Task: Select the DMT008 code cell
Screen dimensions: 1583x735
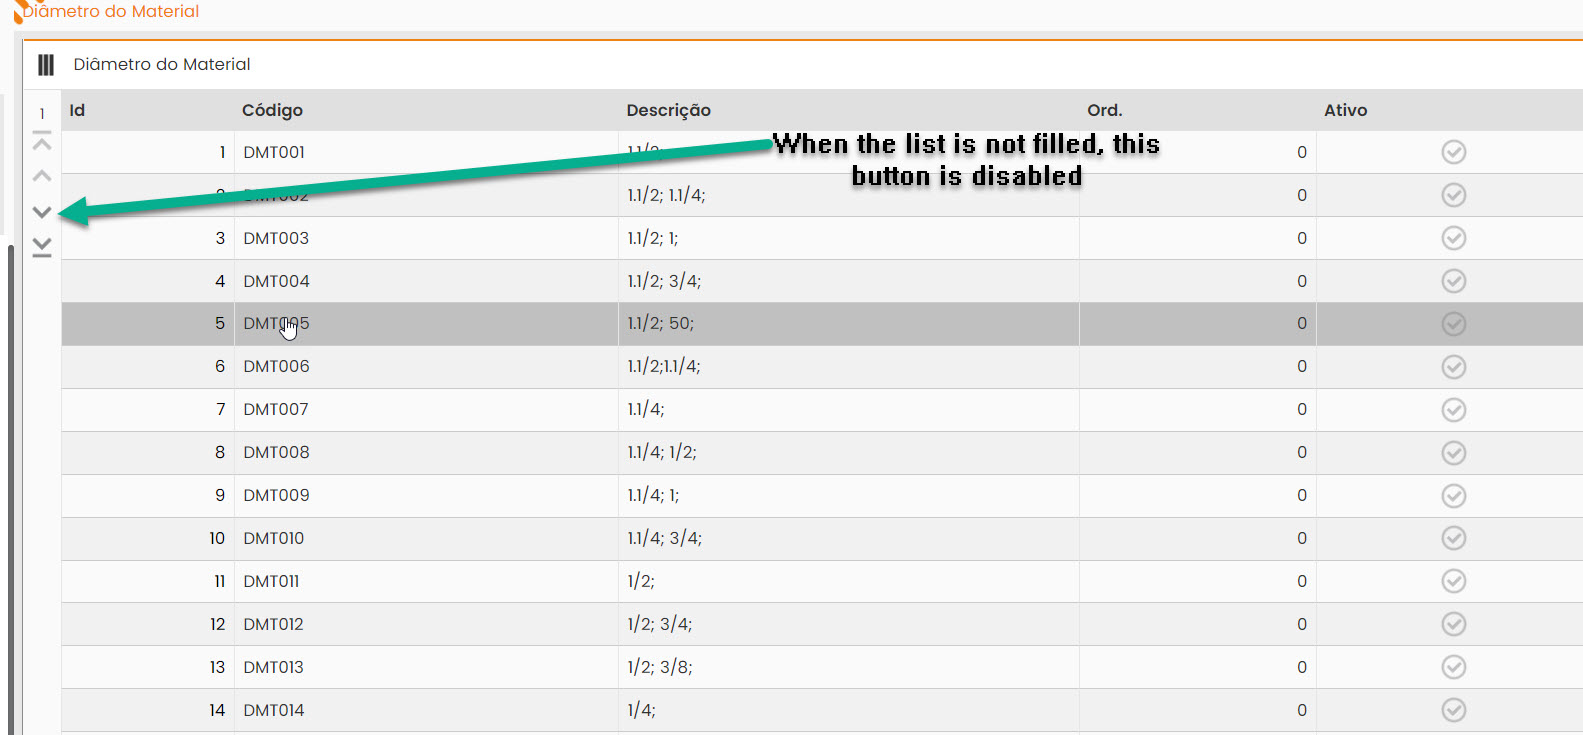Action: [x=426, y=453]
